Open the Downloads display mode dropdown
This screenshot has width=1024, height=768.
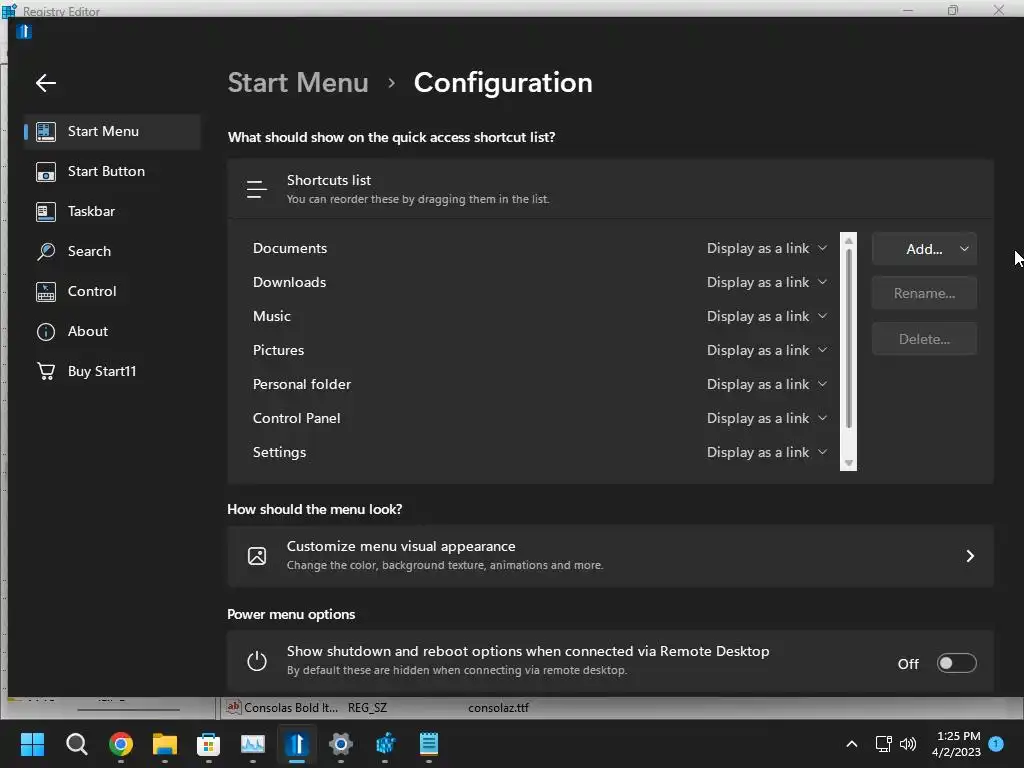click(x=767, y=282)
